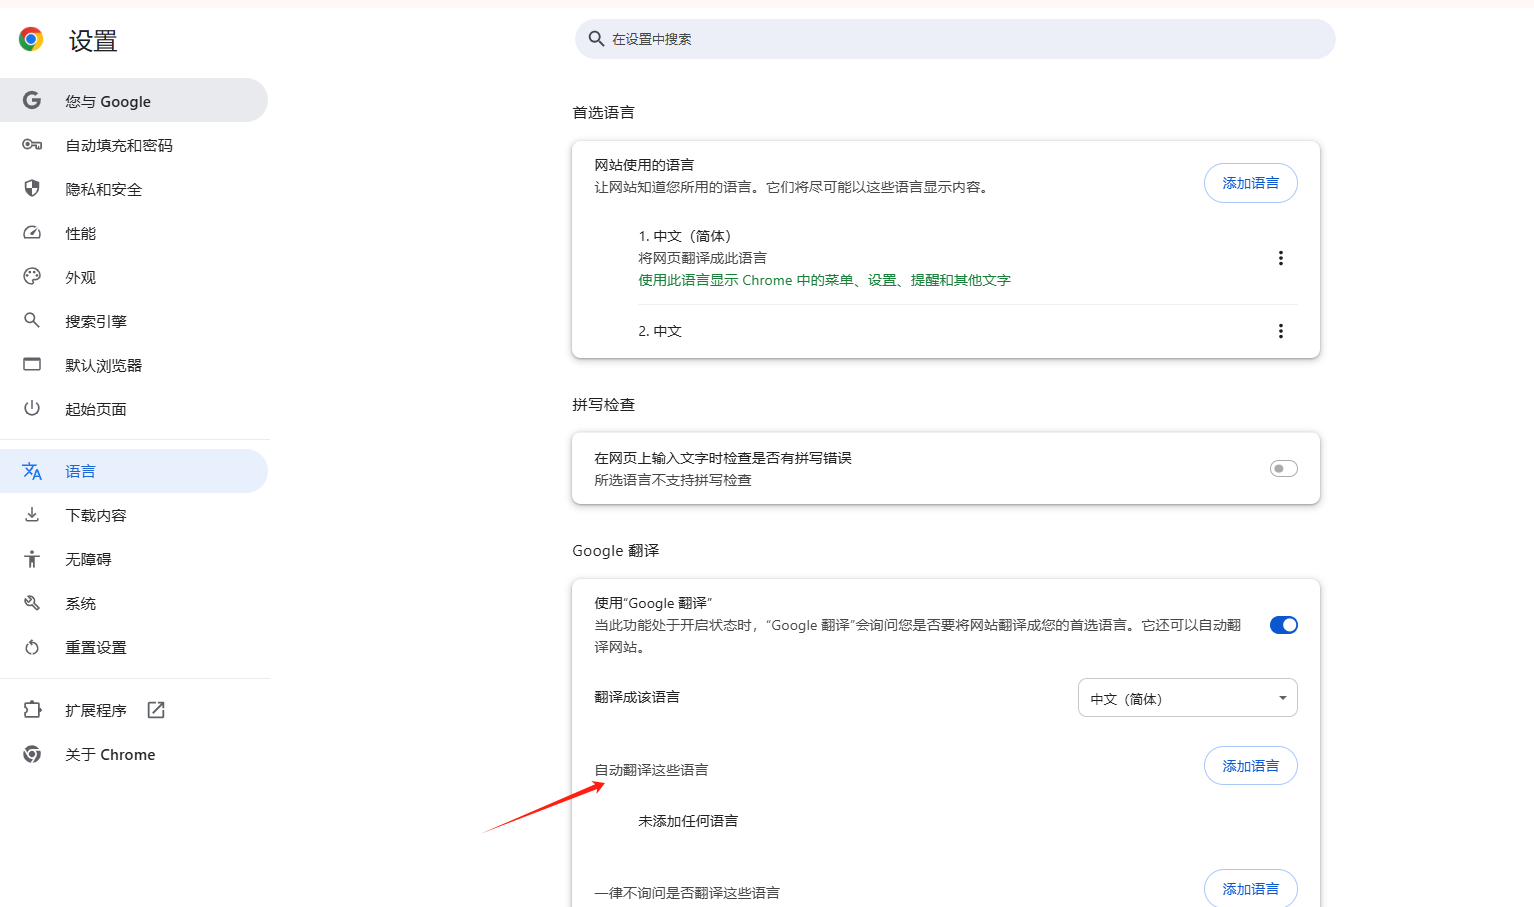Open three-dot menu for 中文（简体）
Image resolution: width=1534 pixels, height=907 pixels.
click(1280, 258)
